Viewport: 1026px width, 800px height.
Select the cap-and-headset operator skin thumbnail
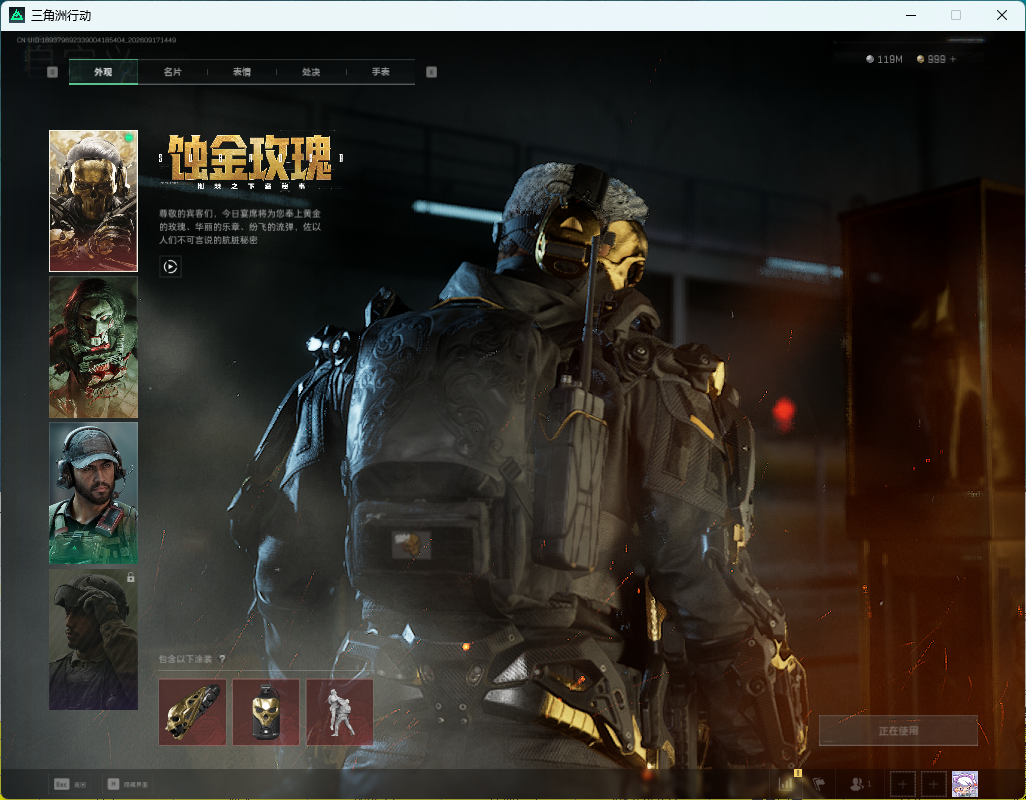pyautogui.click(x=94, y=493)
